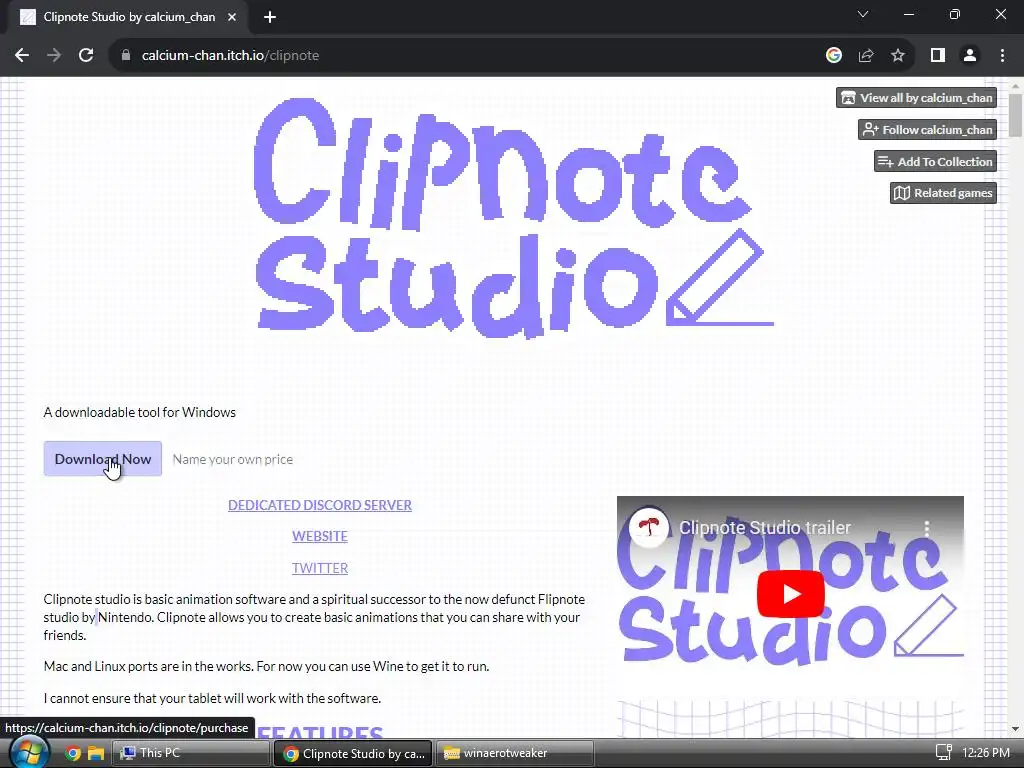Reload the Clipnote page
The image size is (1024, 768).
tap(86, 56)
